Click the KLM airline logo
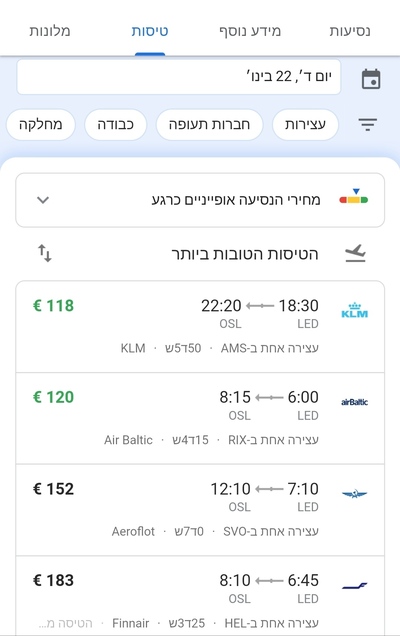Screen dimensions: 400x636 point(355,311)
